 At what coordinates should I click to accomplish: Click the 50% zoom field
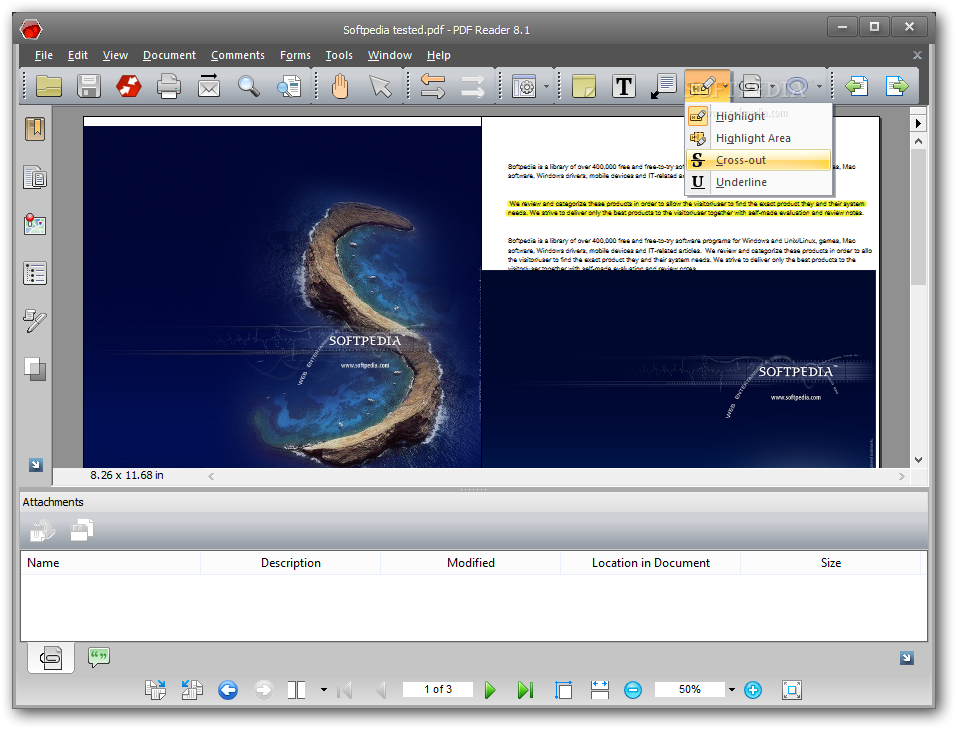tap(690, 689)
